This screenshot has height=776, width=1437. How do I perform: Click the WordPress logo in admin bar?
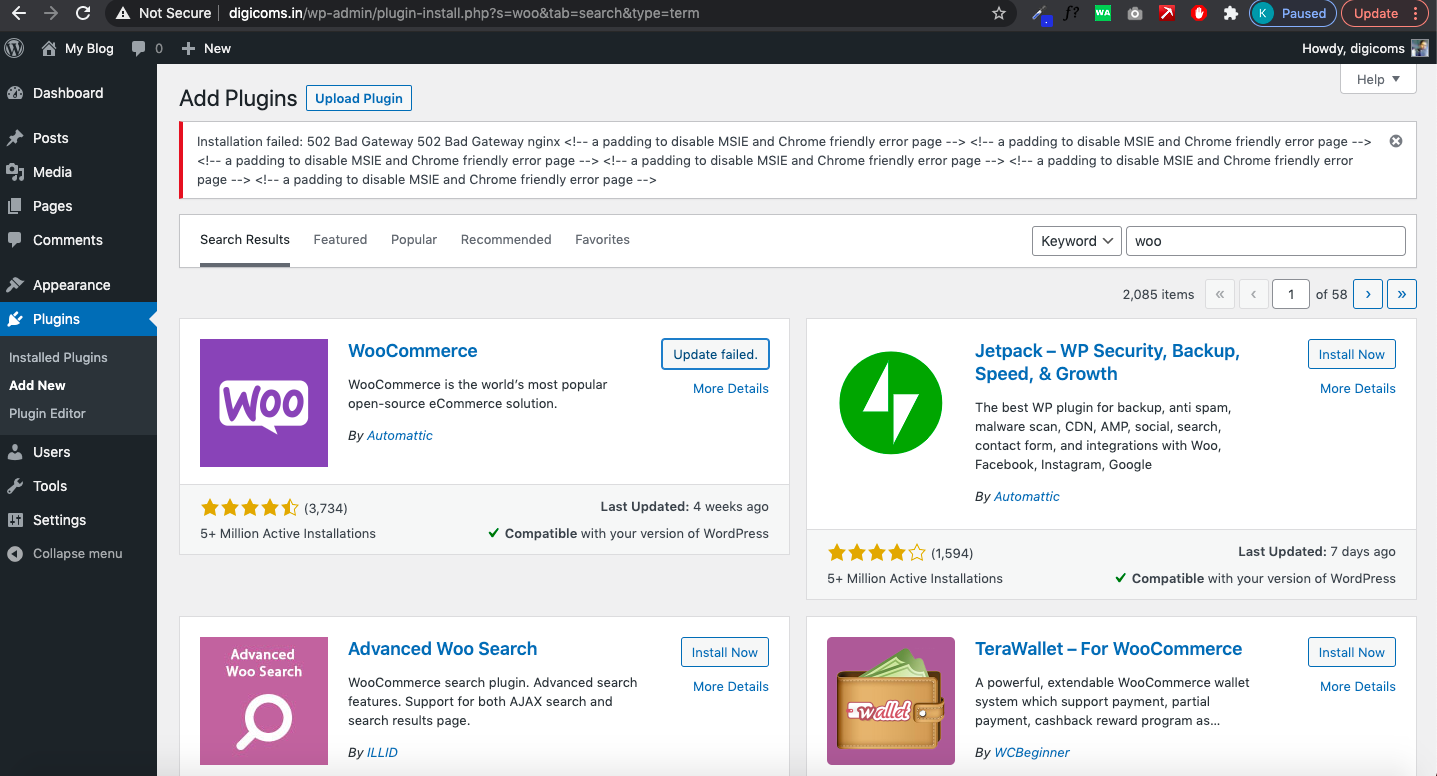click(14, 48)
